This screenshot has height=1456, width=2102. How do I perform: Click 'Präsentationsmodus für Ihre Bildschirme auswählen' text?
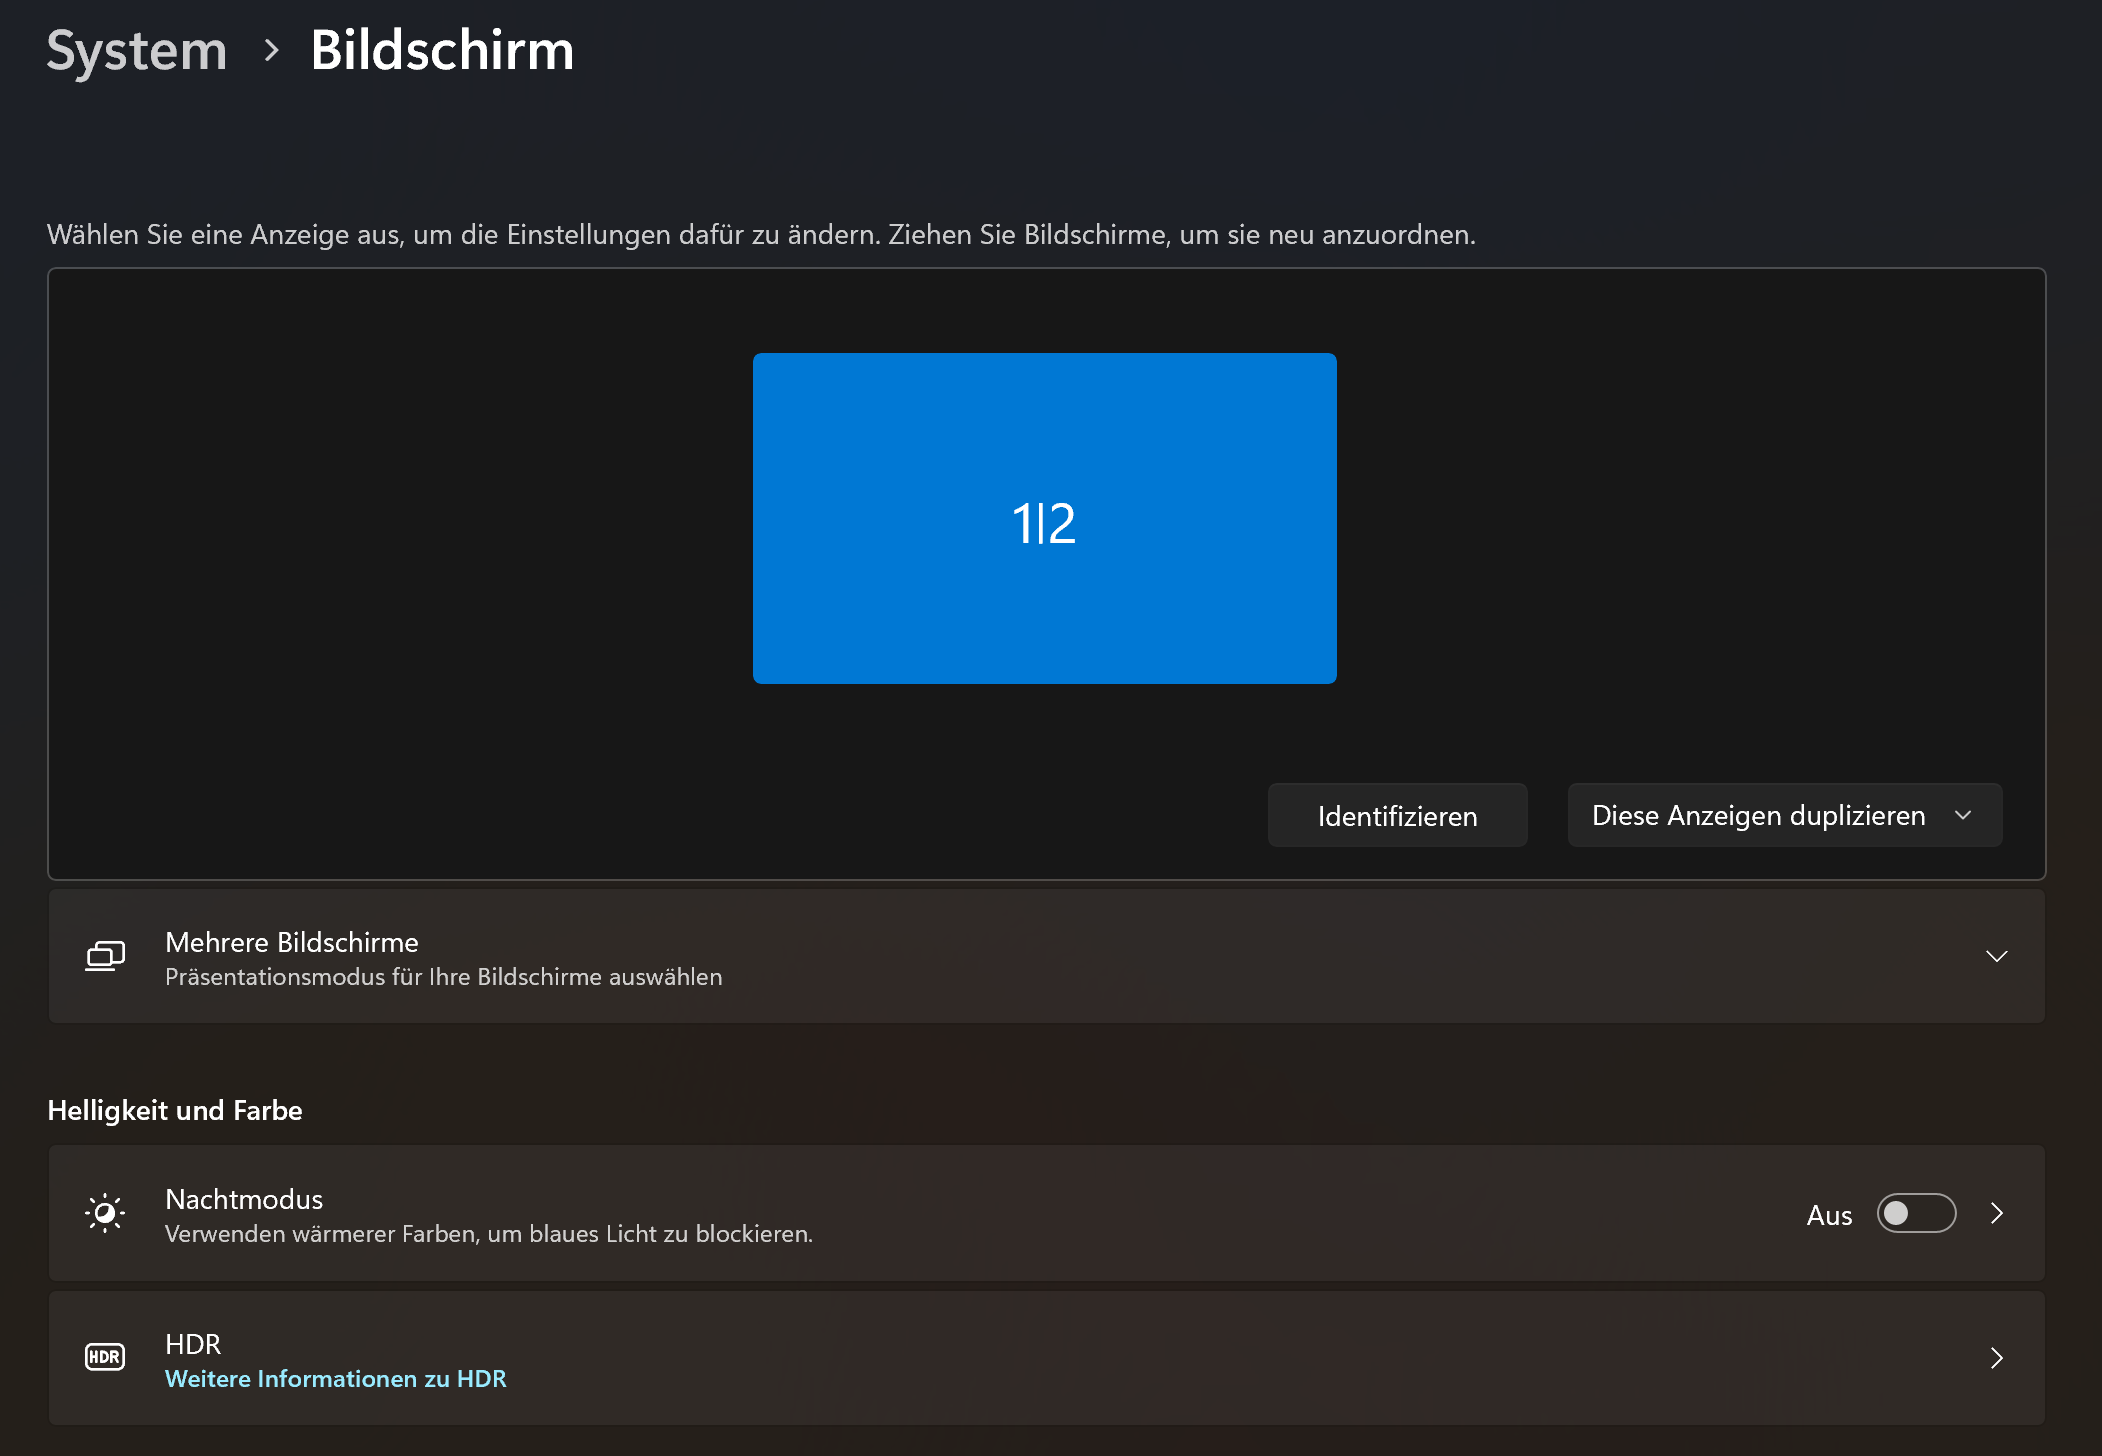tap(443, 977)
